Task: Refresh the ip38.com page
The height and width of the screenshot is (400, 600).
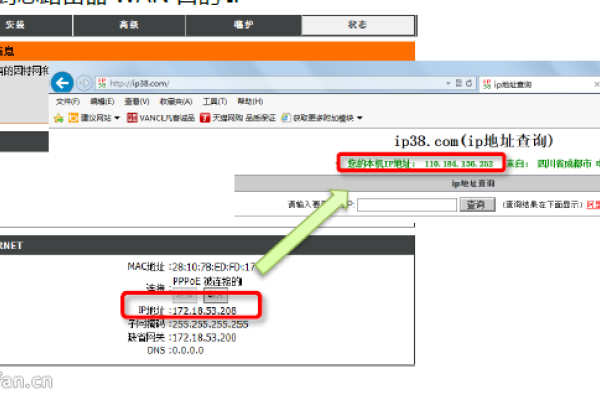Action: click(469, 83)
